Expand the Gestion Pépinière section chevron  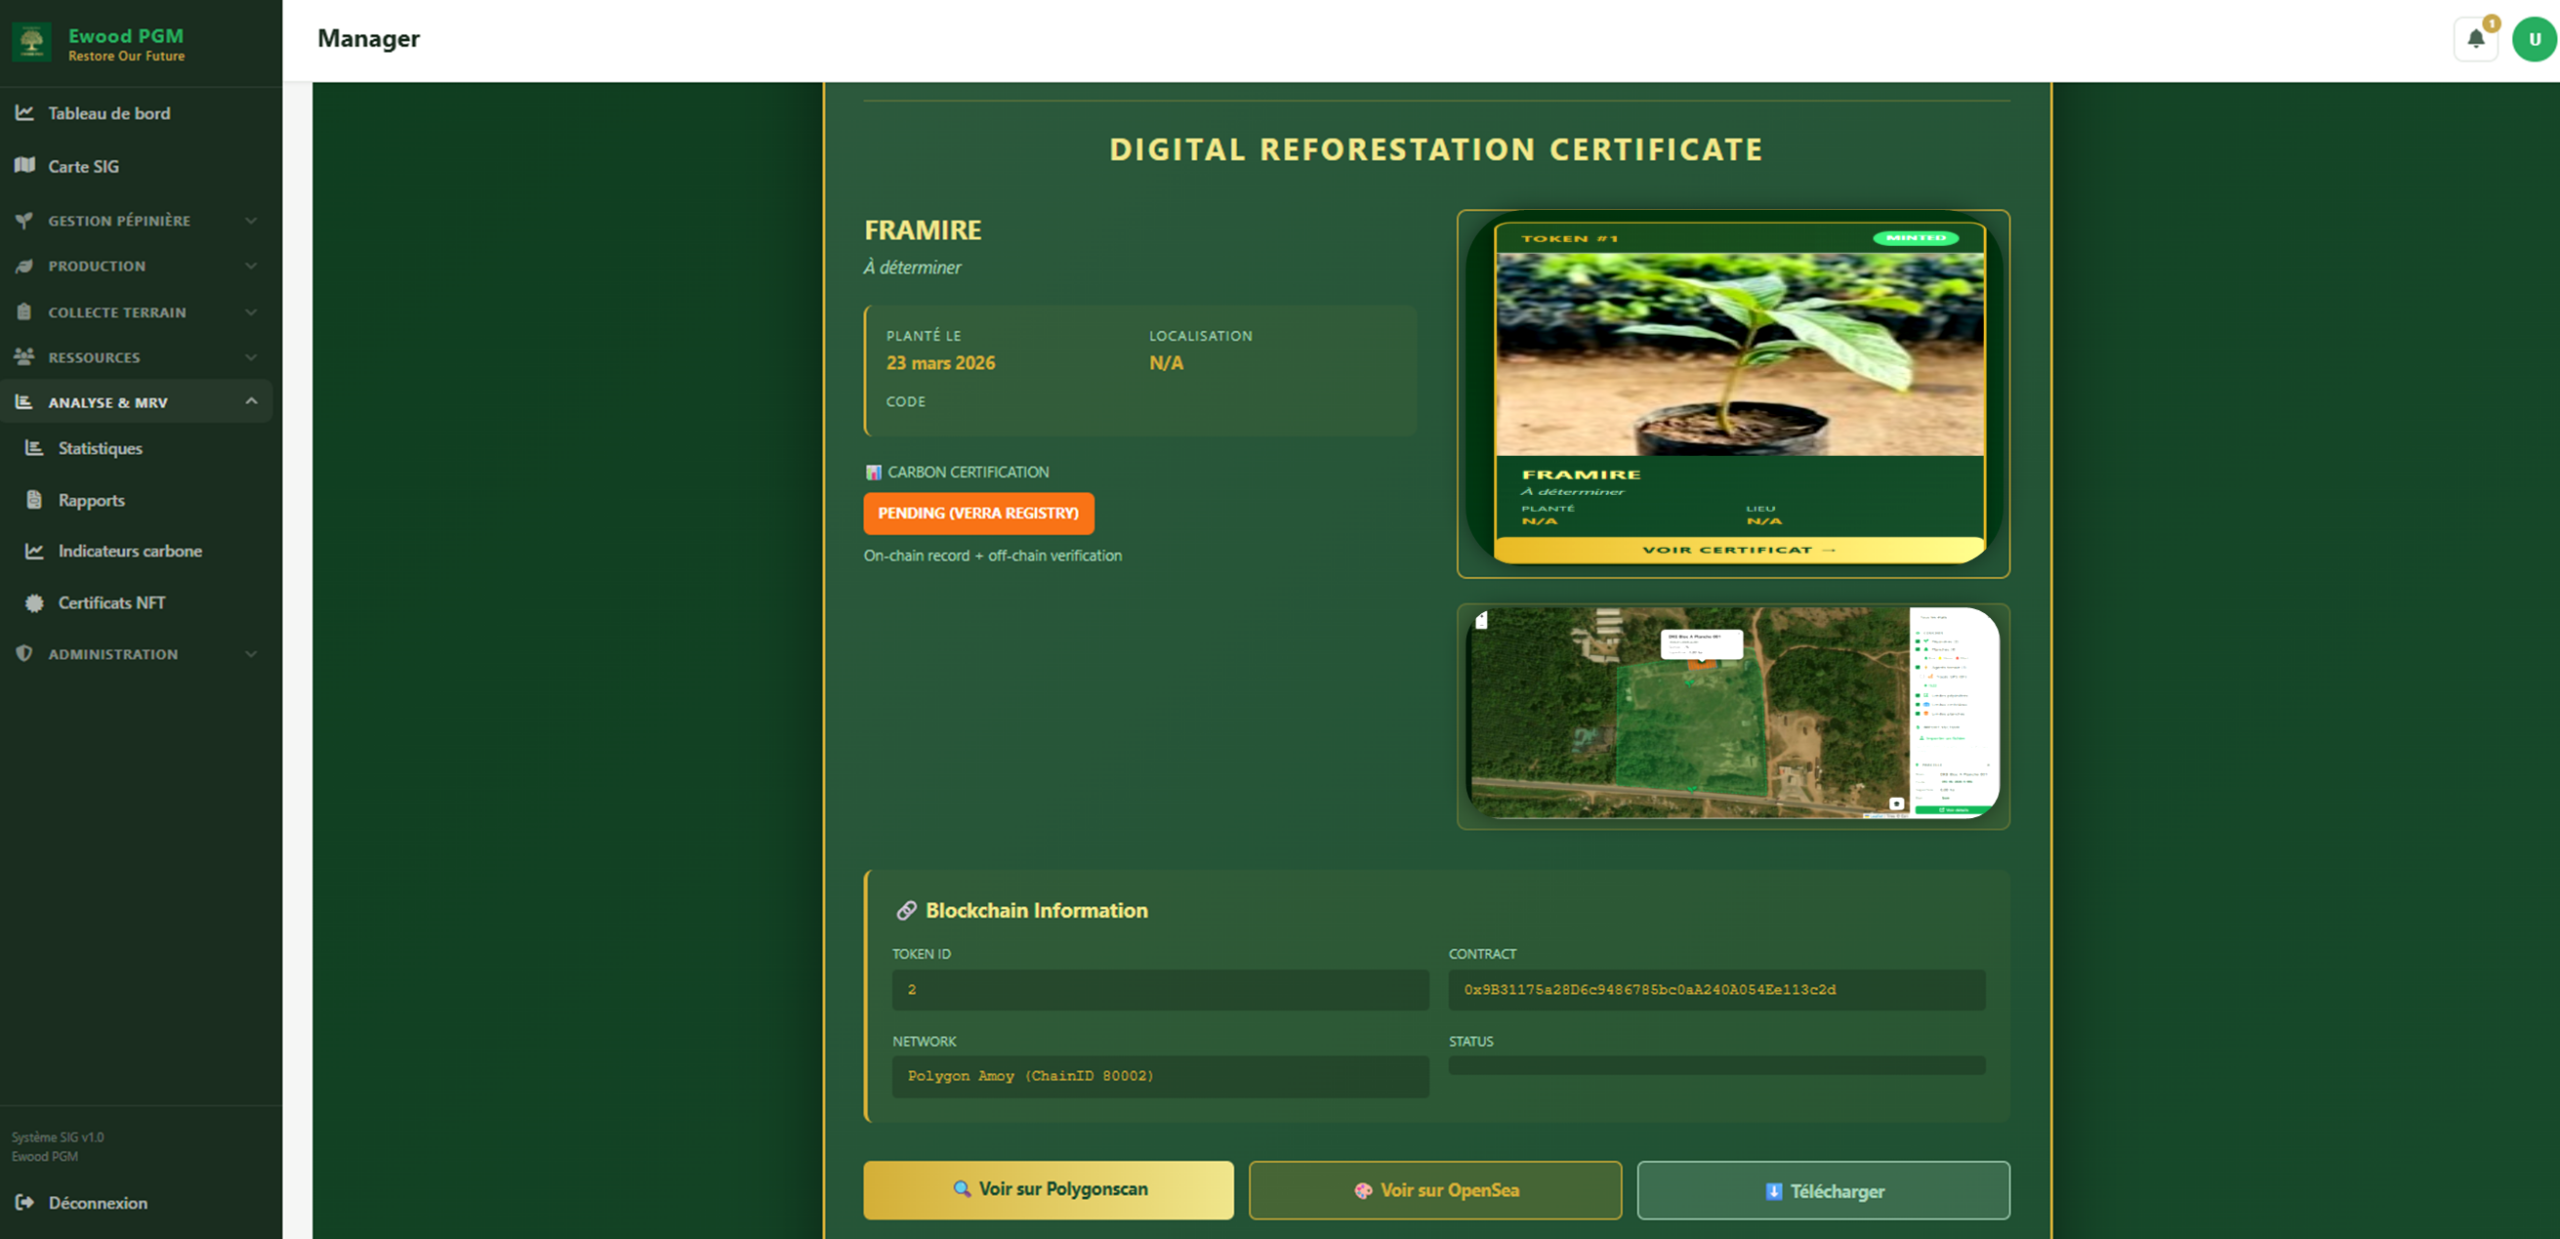click(x=251, y=220)
